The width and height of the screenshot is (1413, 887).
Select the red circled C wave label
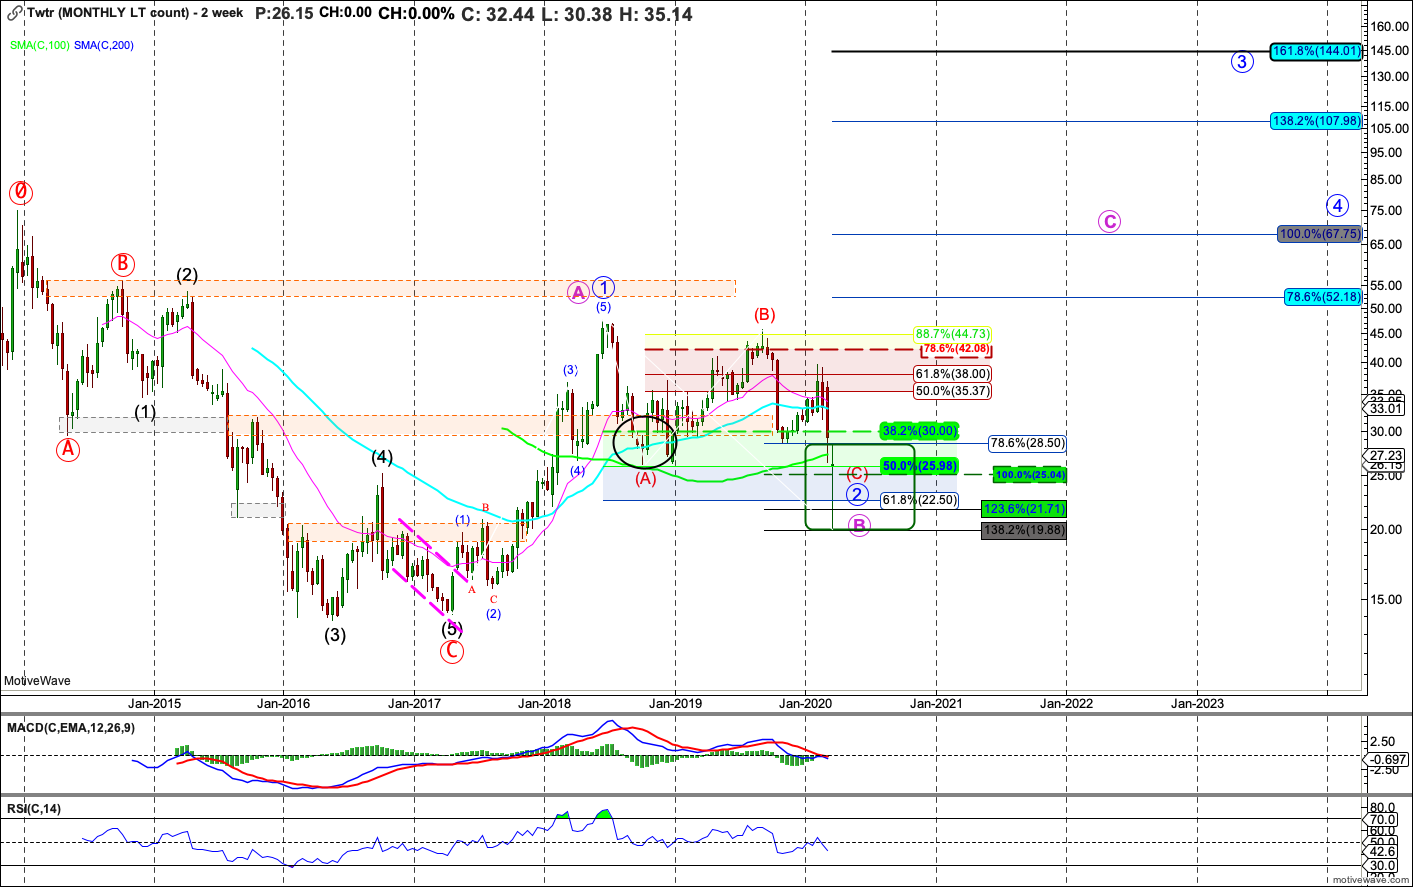(x=452, y=651)
